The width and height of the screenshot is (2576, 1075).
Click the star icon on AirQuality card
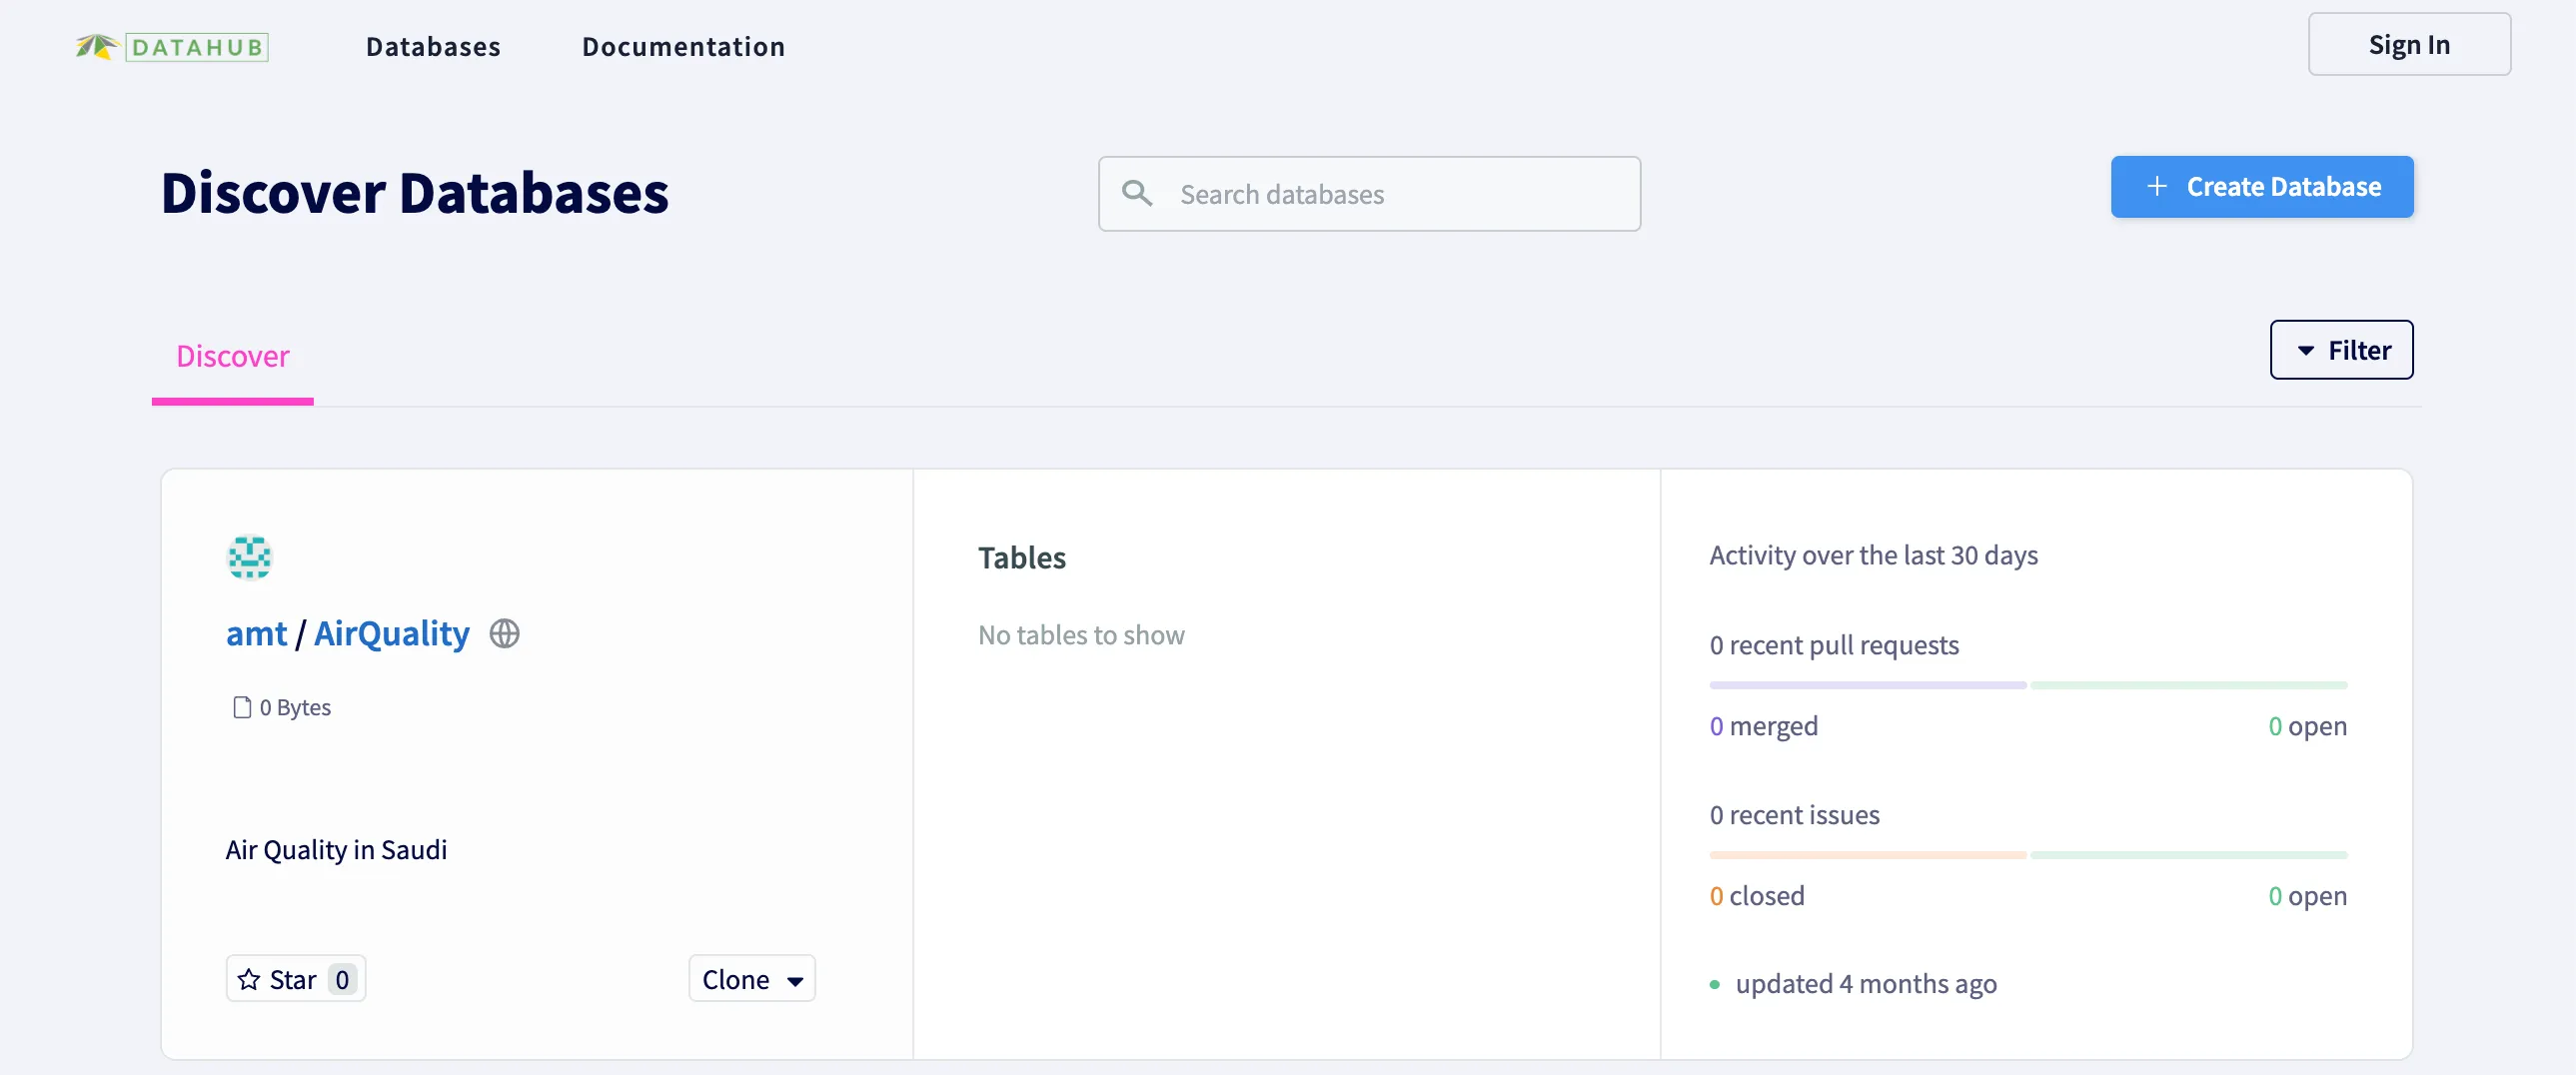[249, 979]
